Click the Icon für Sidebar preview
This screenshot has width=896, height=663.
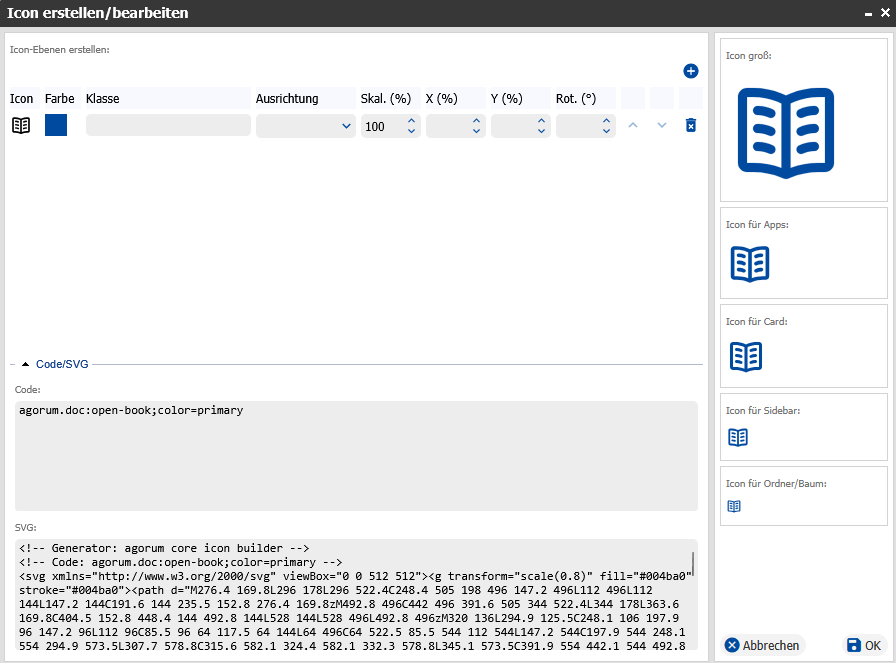(738, 437)
